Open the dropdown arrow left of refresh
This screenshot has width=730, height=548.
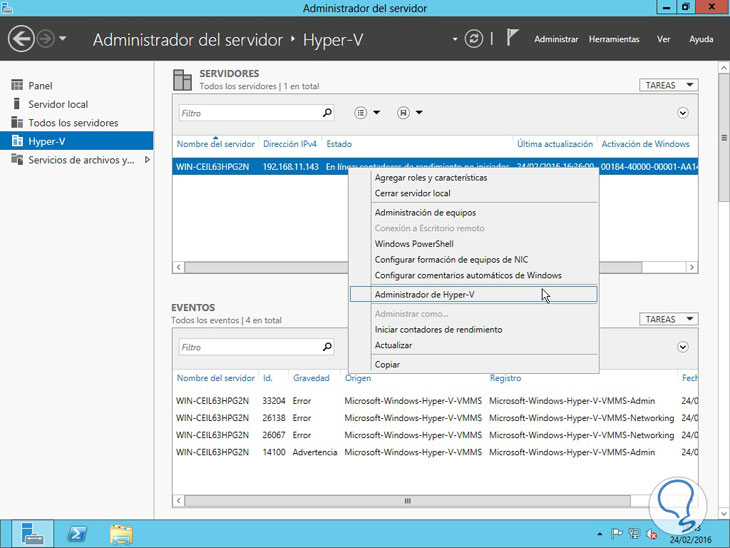click(x=455, y=39)
